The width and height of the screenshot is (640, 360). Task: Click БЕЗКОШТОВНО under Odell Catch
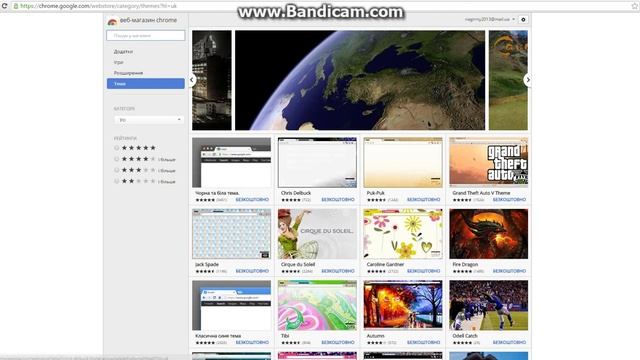(509, 342)
